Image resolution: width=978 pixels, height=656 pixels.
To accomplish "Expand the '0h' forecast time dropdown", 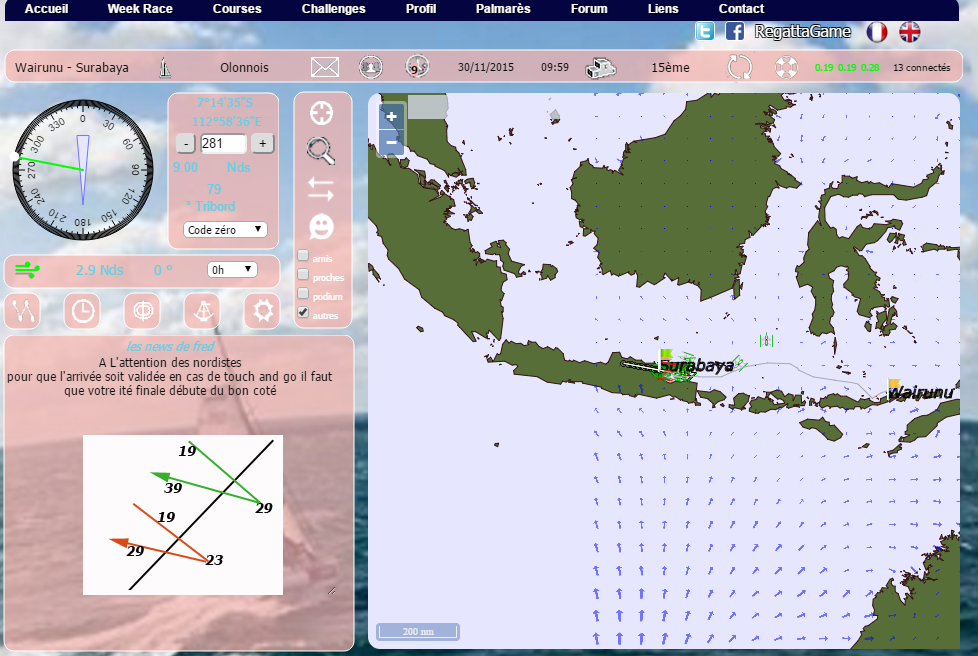I will click(x=232, y=269).
